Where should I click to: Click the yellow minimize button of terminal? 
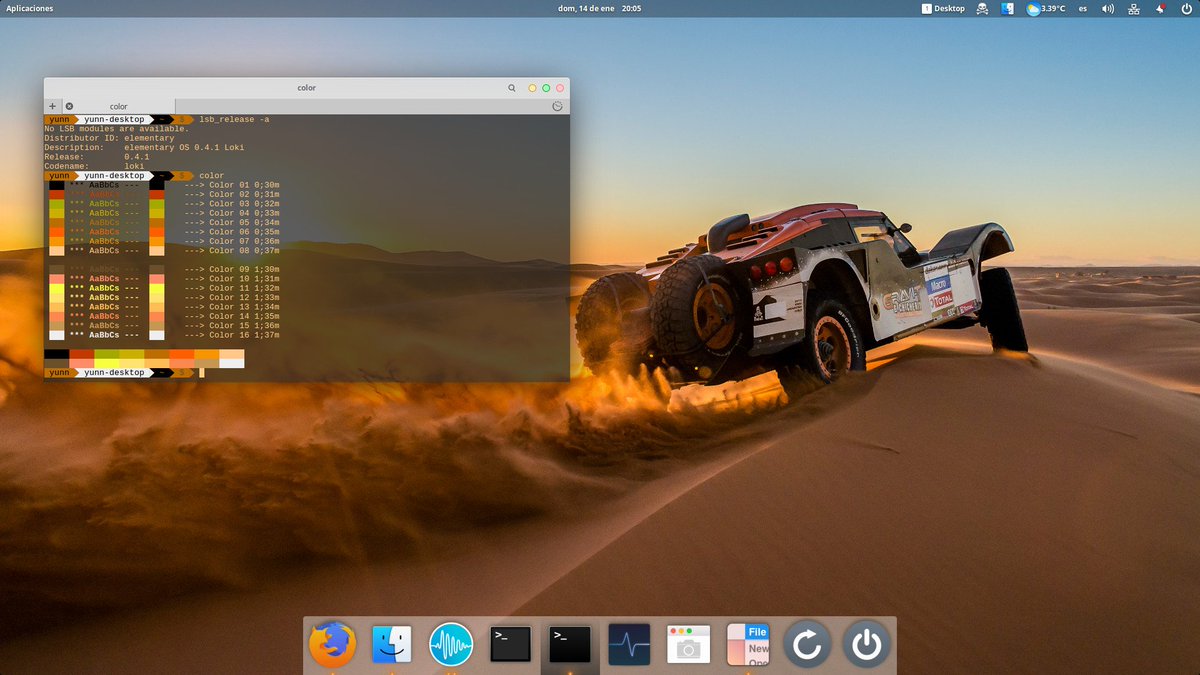point(532,88)
